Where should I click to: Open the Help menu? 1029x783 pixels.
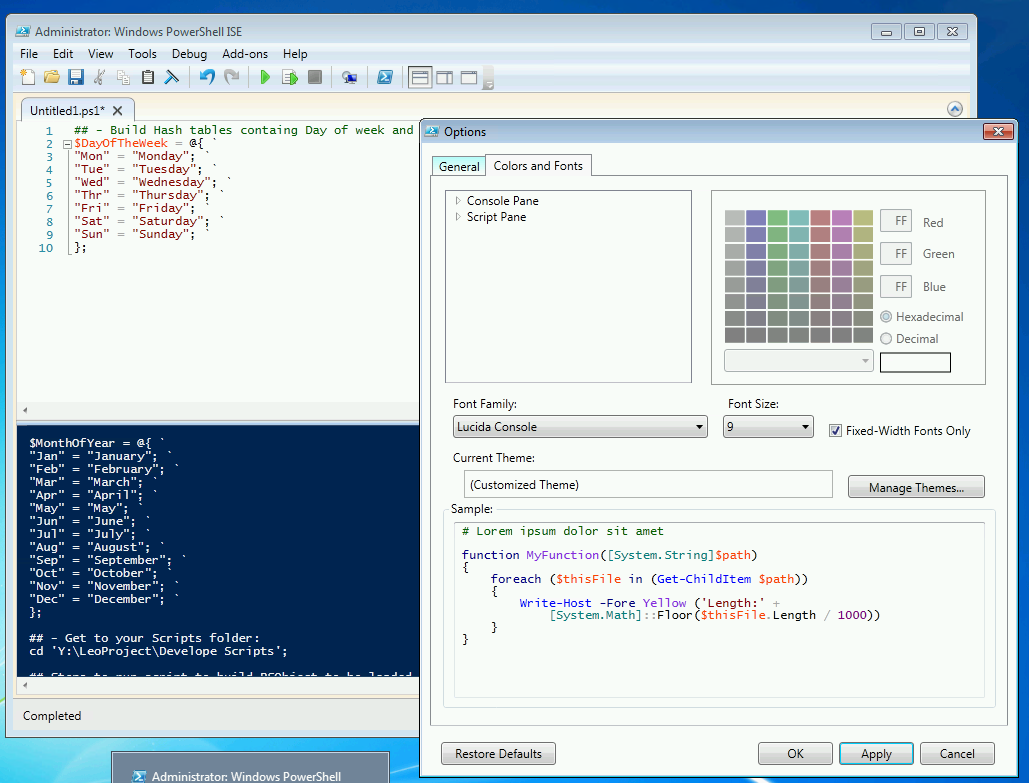(x=295, y=54)
